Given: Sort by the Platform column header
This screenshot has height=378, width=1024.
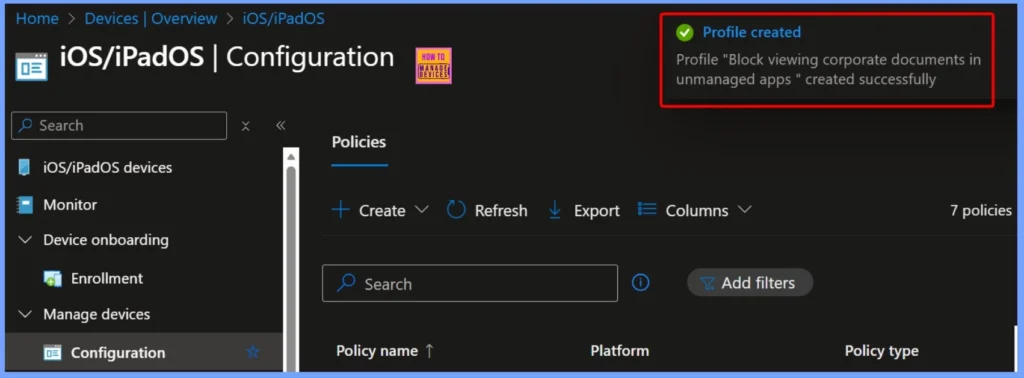Looking at the screenshot, I should click(620, 351).
